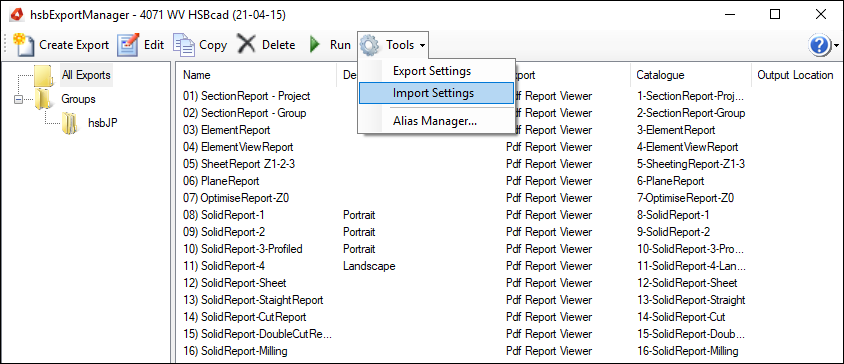Collapse the Groups tree node
Viewport: 844px width, 364px height.
coord(18,100)
